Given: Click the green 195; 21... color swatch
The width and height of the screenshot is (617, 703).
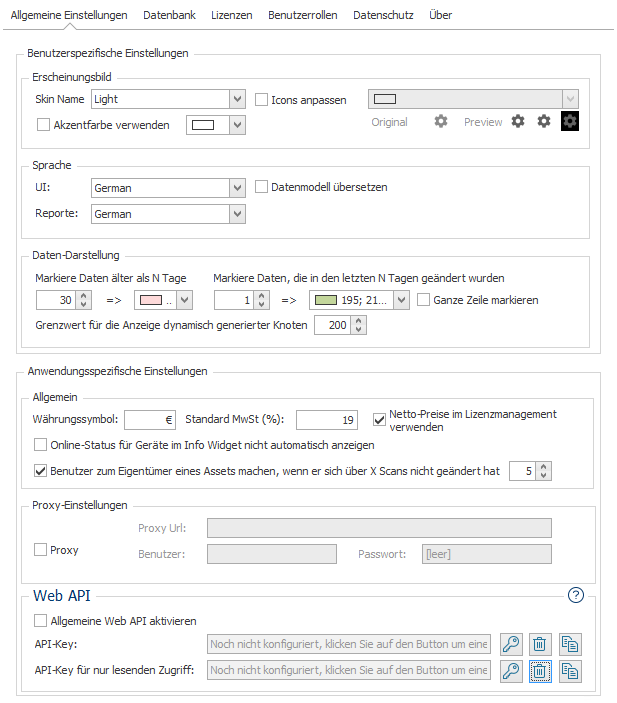Looking at the screenshot, I should click(326, 300).
